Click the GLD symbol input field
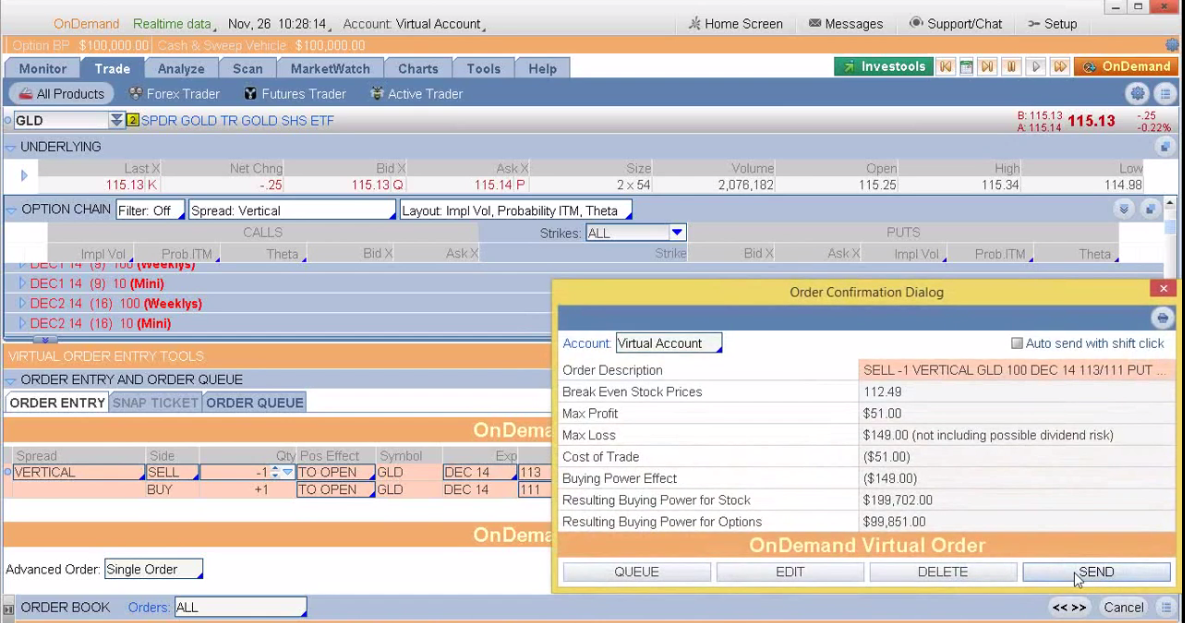The height and width of the screenshot is (623, 1185). click(60, 120)
